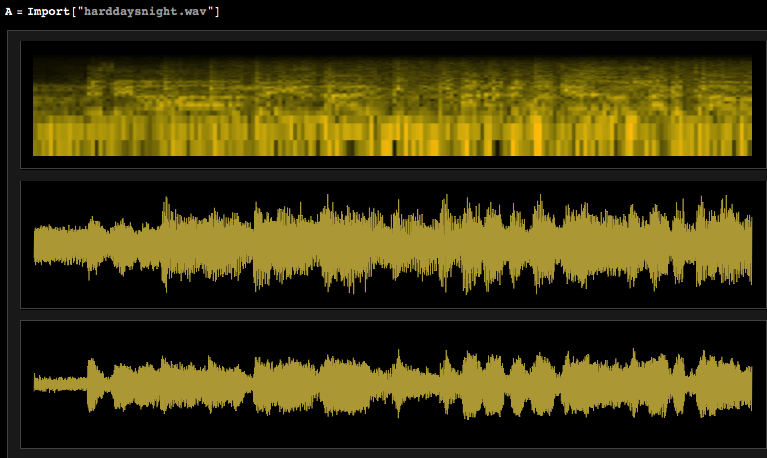Click the left edge of the spectrogram
This screenshot has width=767, height=458.
click(x=37, y=105)
